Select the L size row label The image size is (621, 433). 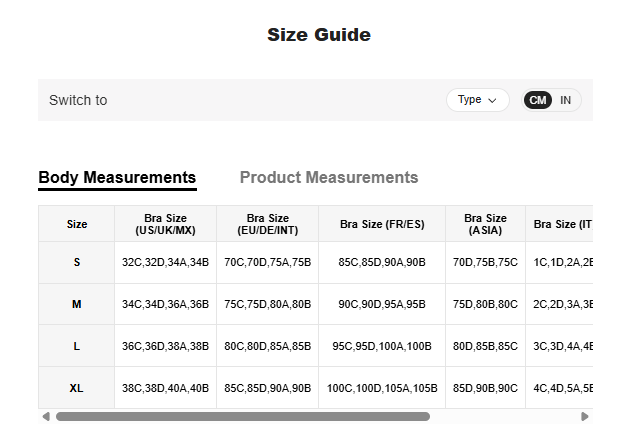[x=77, y=346]
